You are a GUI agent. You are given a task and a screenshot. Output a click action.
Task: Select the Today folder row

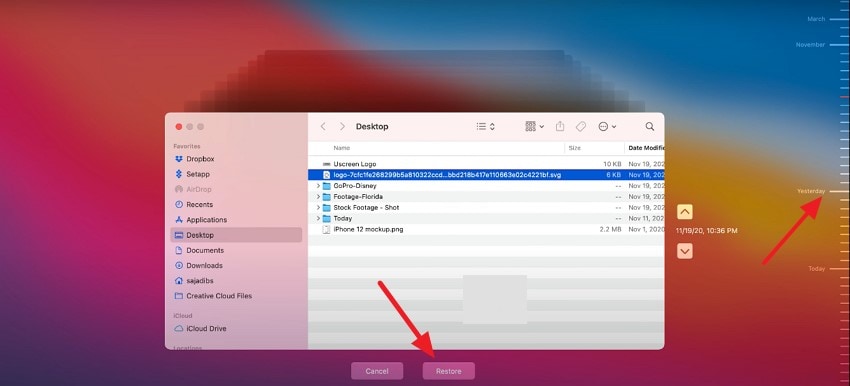tap(486, 218)
